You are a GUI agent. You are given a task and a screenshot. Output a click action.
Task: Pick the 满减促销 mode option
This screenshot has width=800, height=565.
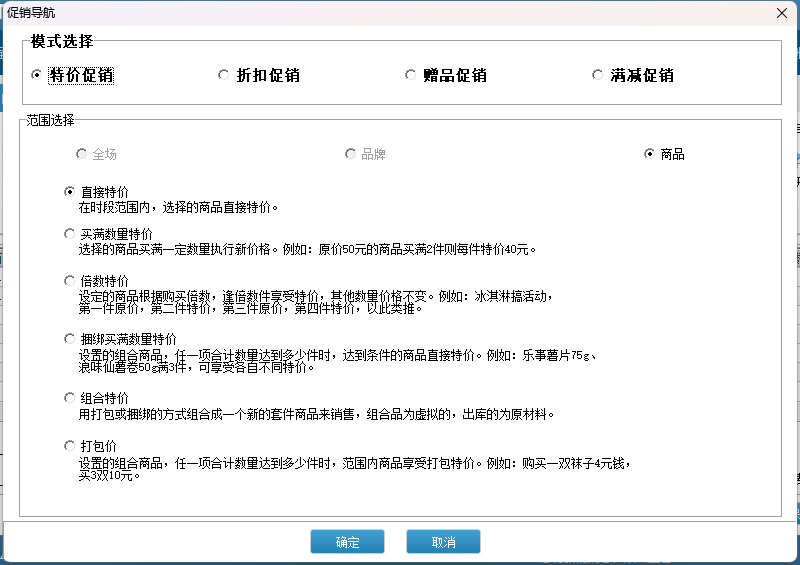(x=597, y=75)
